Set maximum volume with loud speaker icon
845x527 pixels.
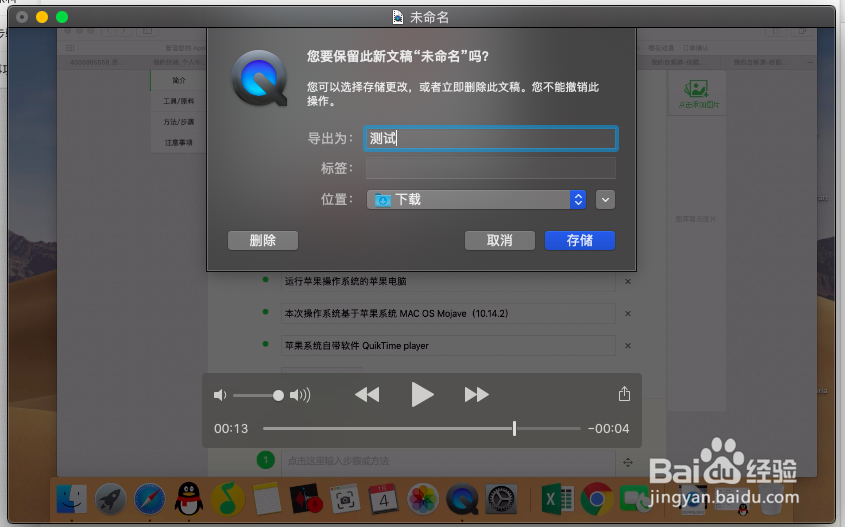pyautogui.click(x=300, y=395)
